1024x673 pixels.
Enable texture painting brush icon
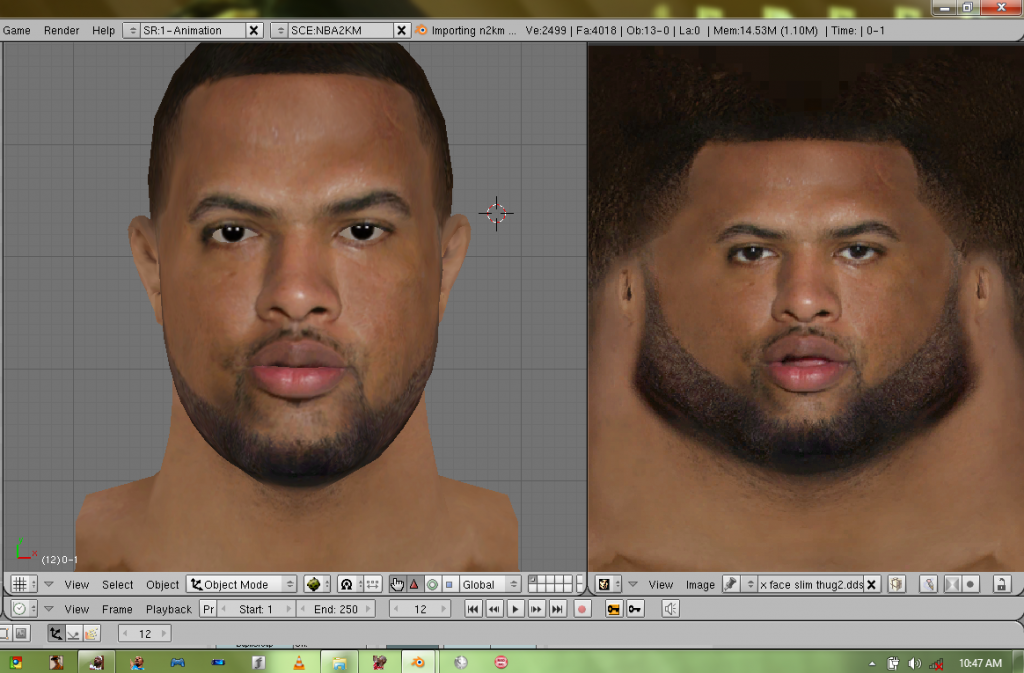point(928,584)
